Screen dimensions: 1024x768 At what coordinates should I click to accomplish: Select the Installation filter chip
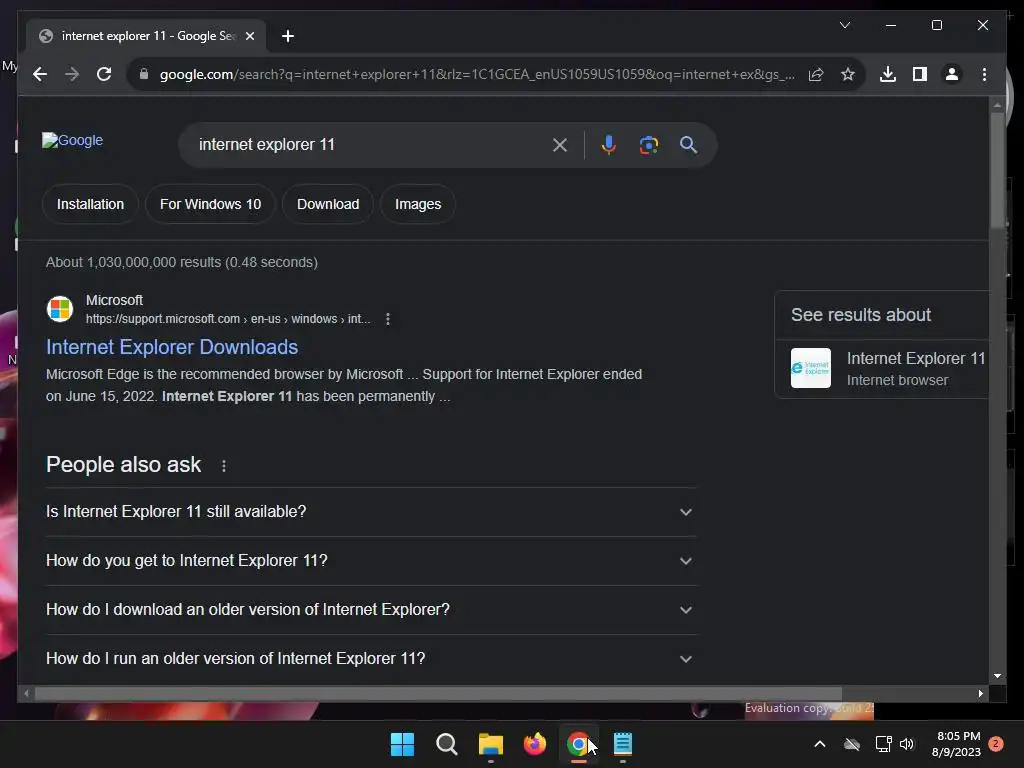90,204
